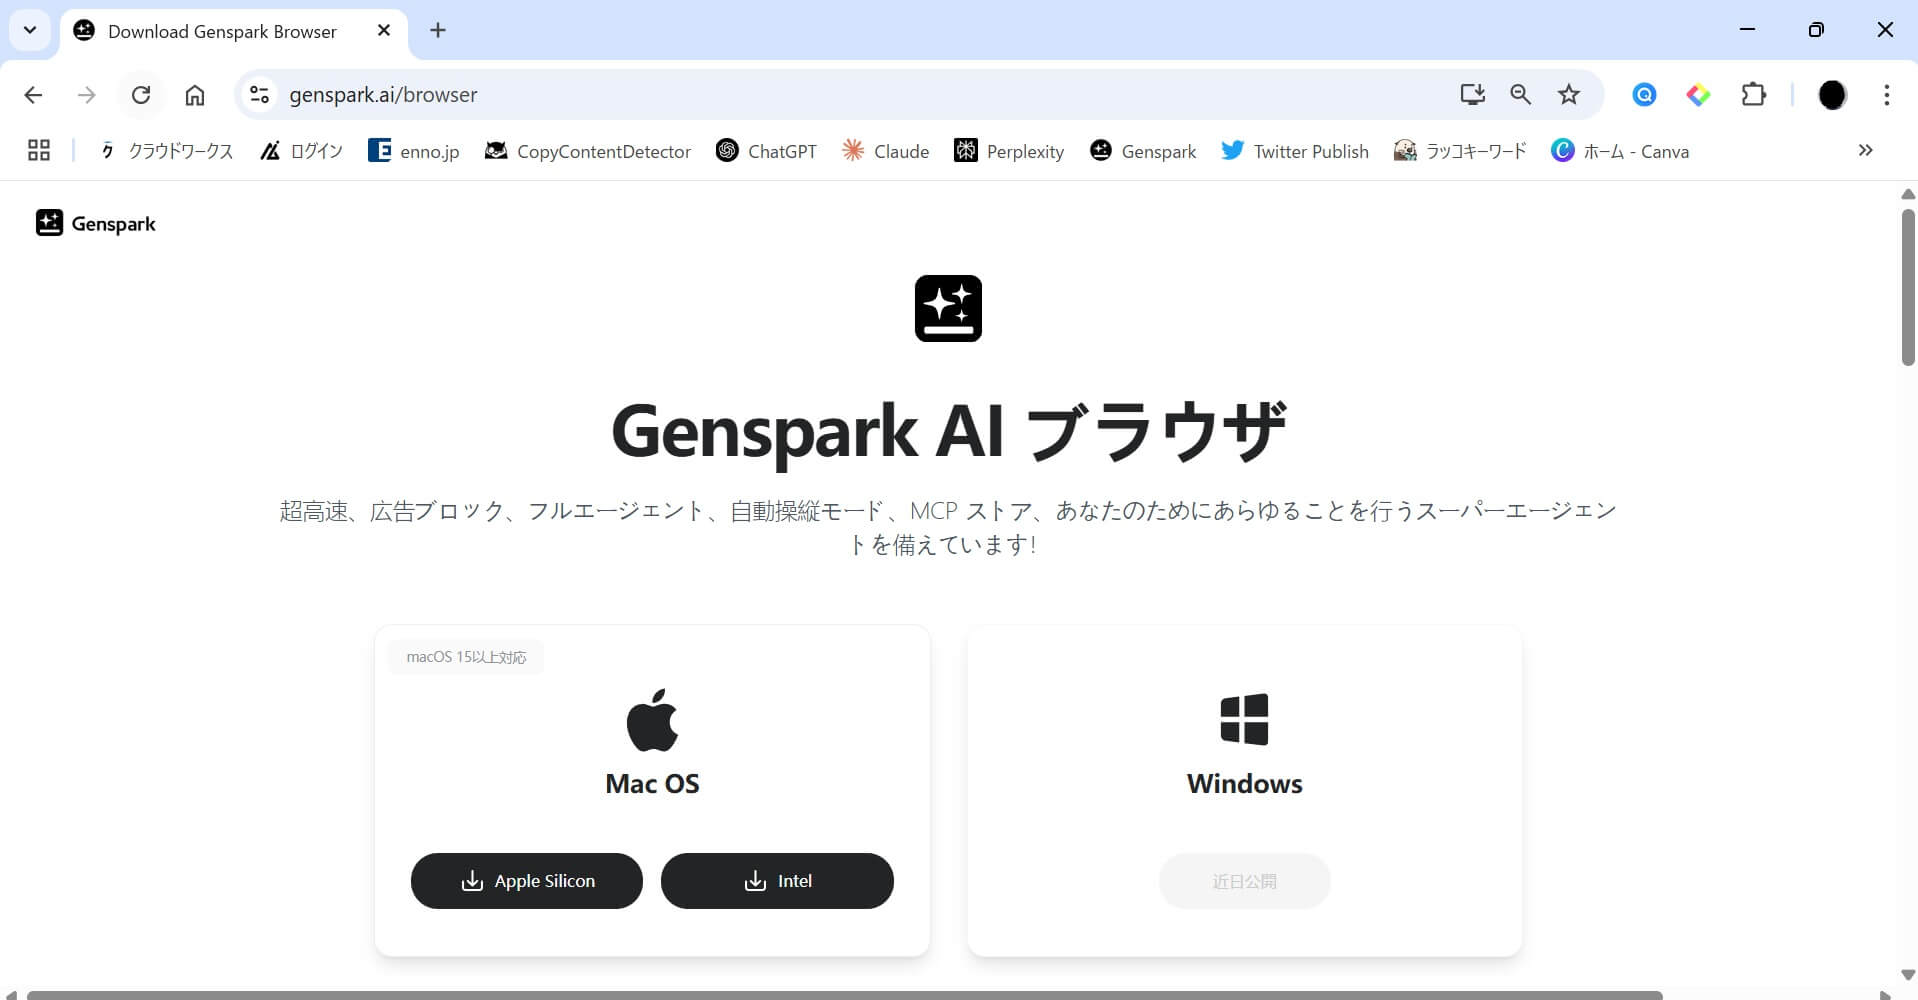The width and height of the screenshot is (1918, 1000).
Task: Open the Extensions puzzle icon
Action: tap(1753, 95)
